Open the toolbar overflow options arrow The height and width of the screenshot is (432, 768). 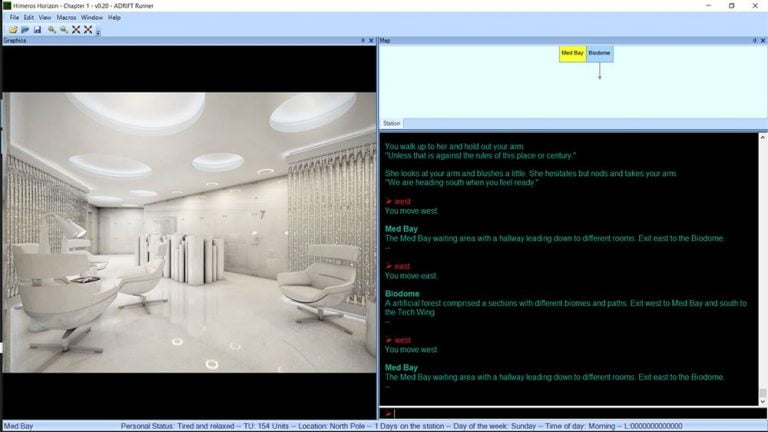(98, 32)
